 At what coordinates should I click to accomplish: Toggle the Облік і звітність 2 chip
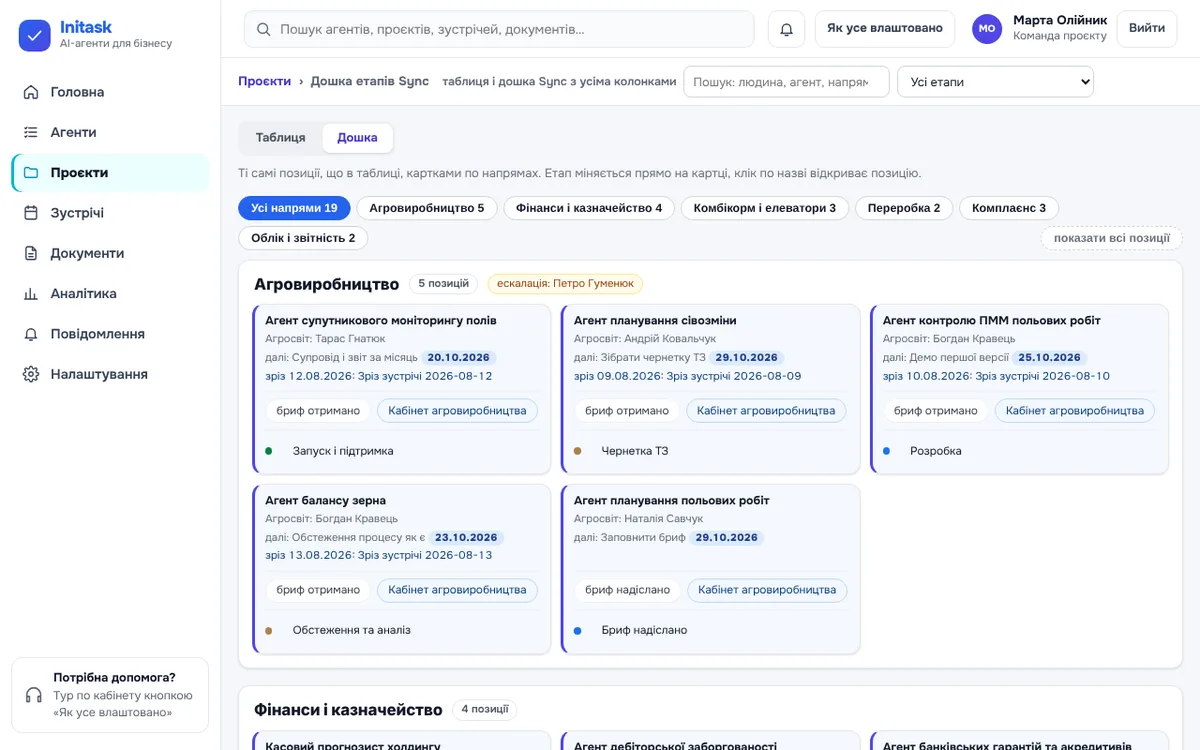point(303,238)
